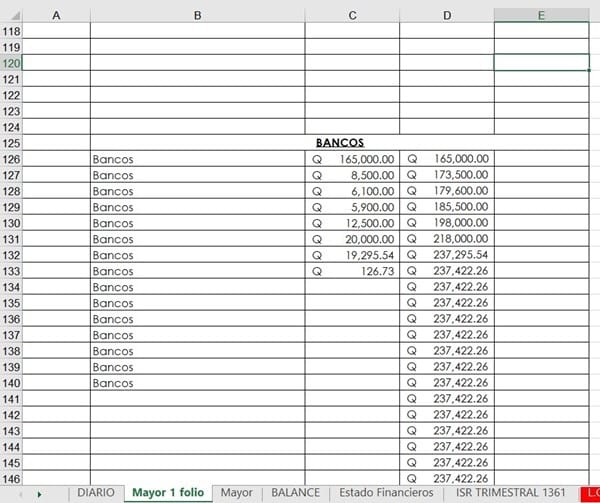Select 237,422.26 in row 133
This screenshot has width=600, height=503.
click(447, 271)
